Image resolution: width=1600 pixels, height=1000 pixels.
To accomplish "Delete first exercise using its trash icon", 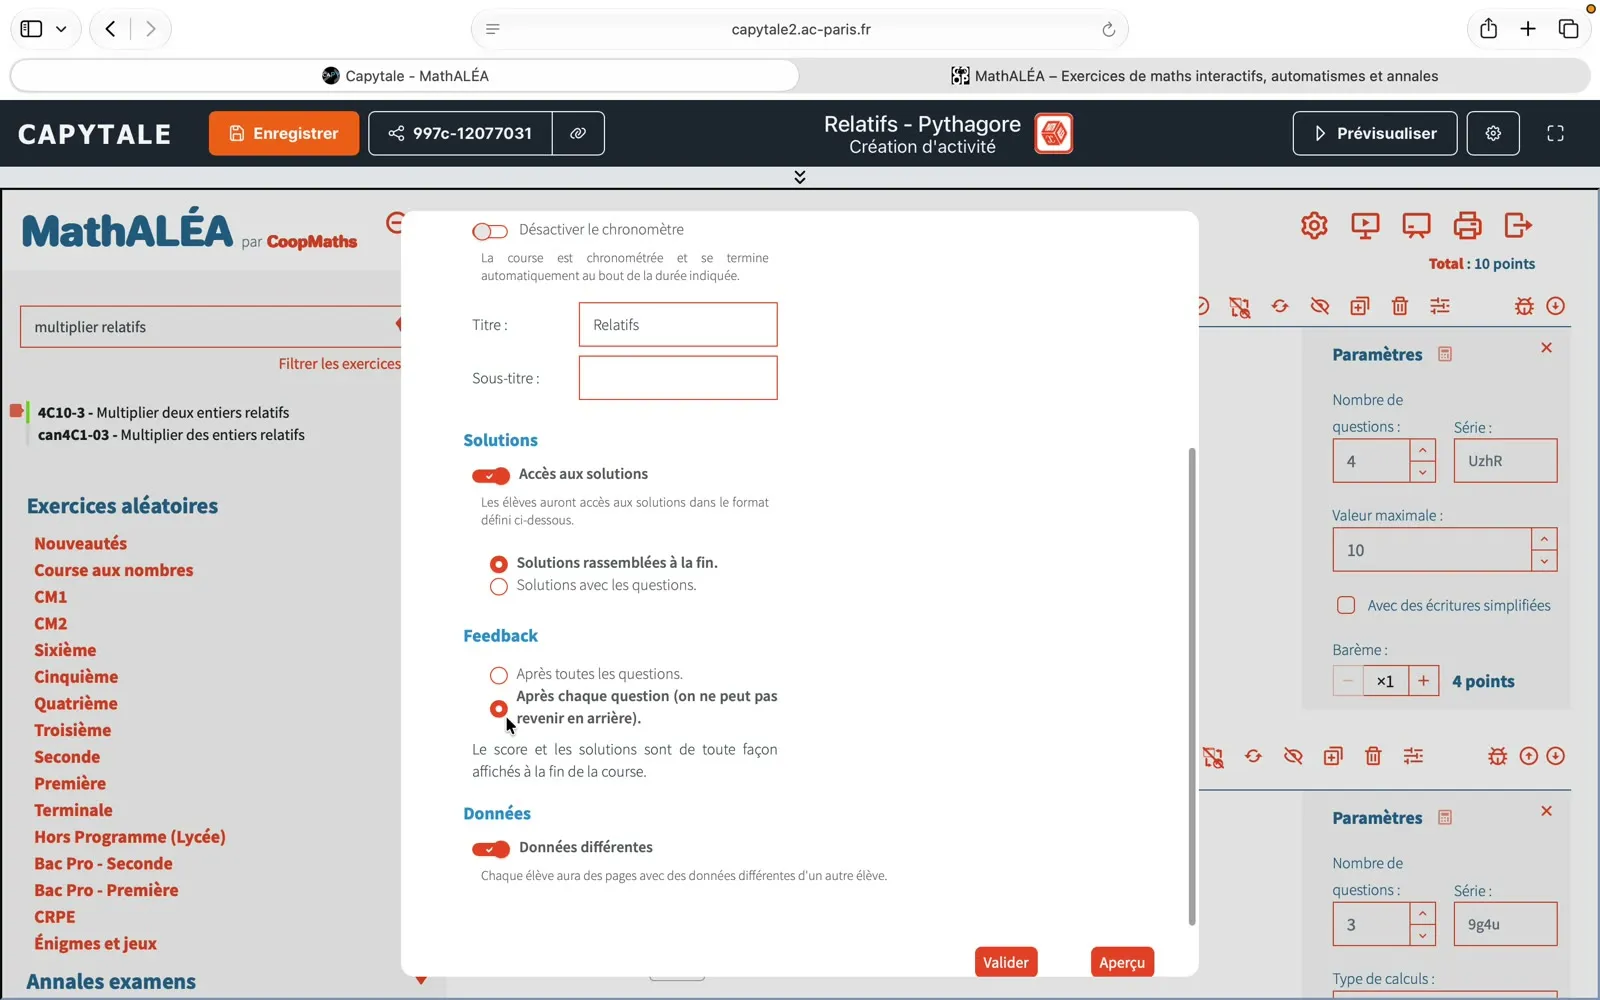I will click(x=1400, y=306).
